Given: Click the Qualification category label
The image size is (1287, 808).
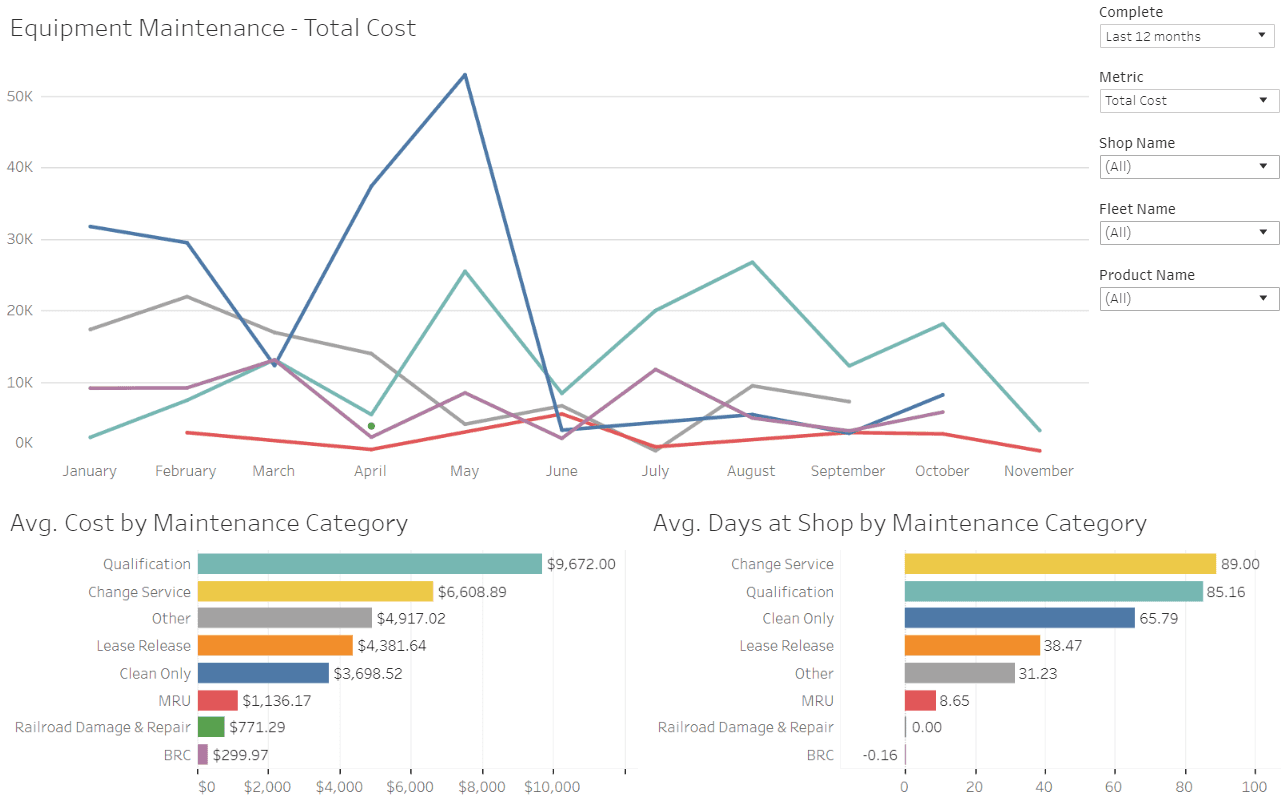Looking at the screenshot, I should click(x=147, y=563).
